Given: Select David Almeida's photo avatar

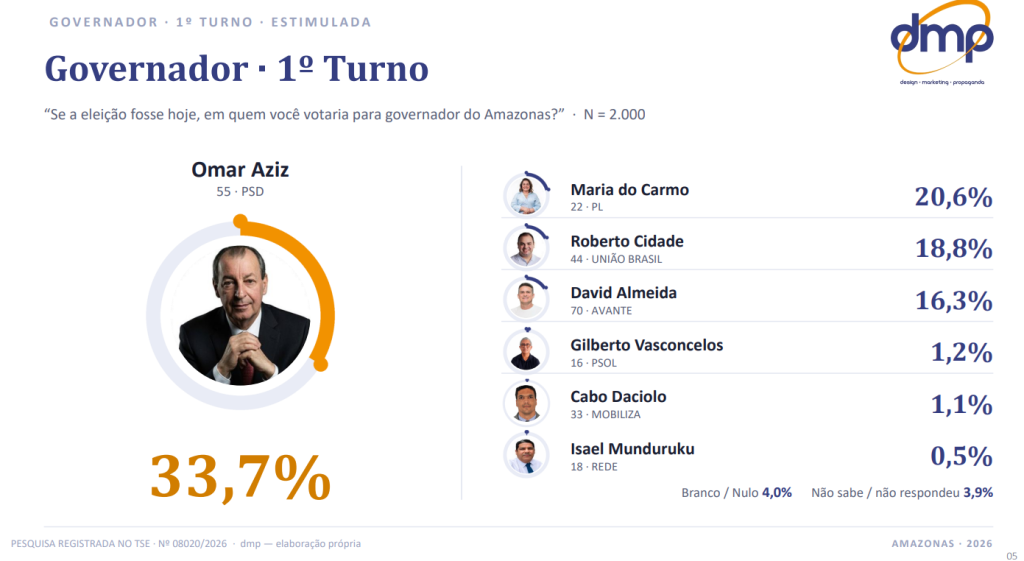Looking at the screenshot, I should click(526, 299).
